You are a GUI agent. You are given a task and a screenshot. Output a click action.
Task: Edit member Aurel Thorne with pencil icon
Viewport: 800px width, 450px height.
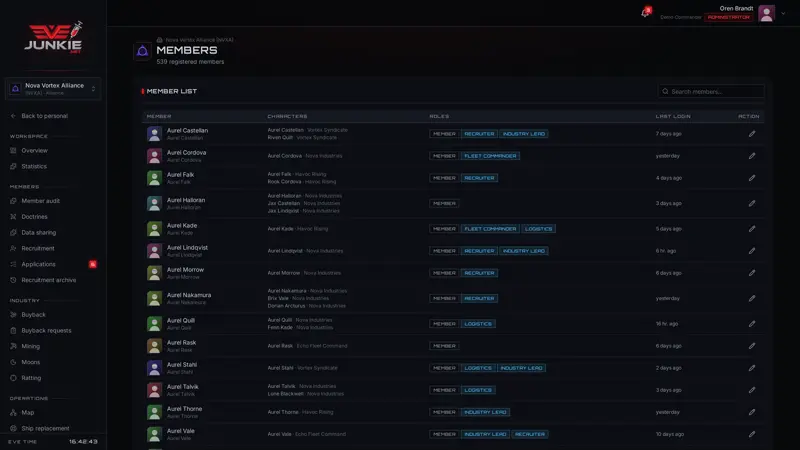tap(752, 412)
